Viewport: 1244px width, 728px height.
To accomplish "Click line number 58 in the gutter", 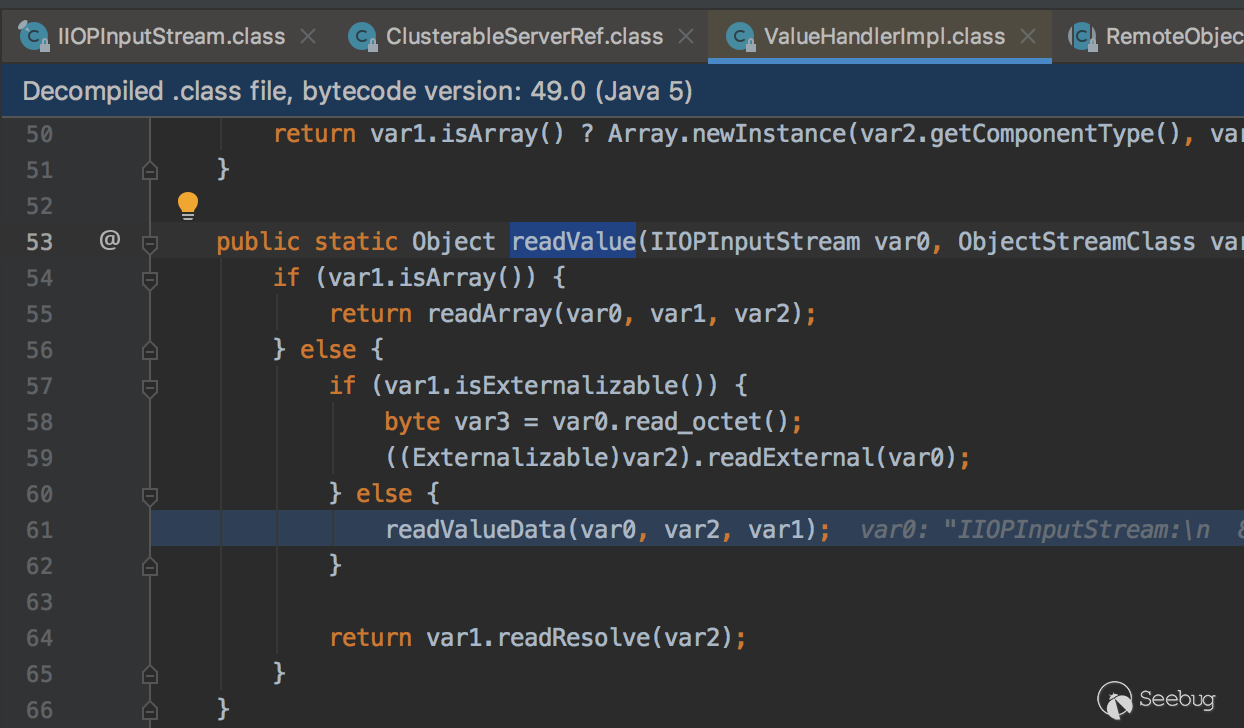I will click(39, 422).
